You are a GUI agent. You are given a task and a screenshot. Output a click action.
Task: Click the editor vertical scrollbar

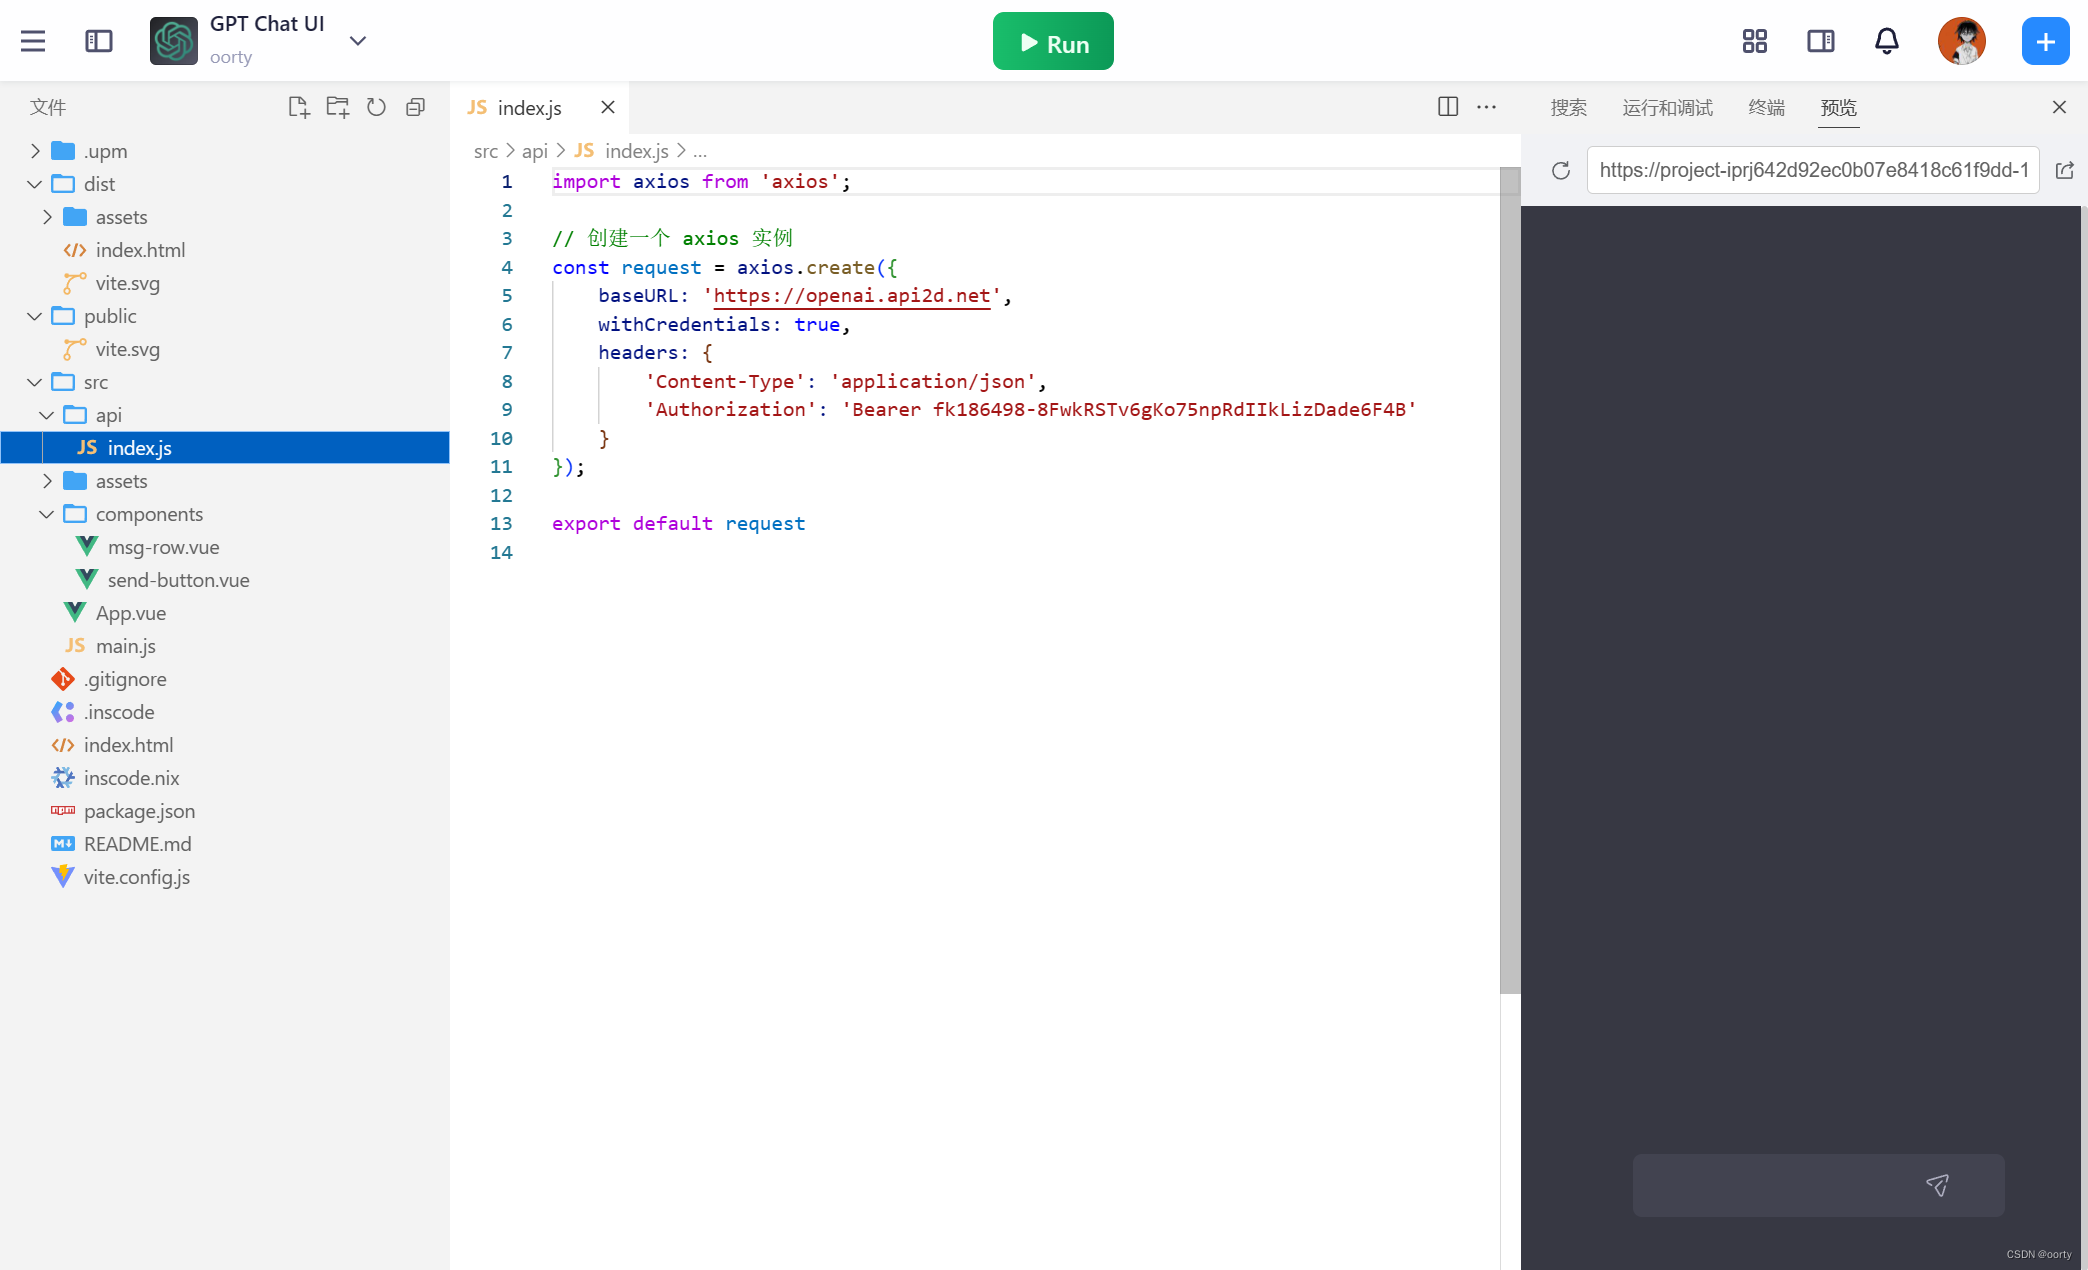click(1510, 580)
